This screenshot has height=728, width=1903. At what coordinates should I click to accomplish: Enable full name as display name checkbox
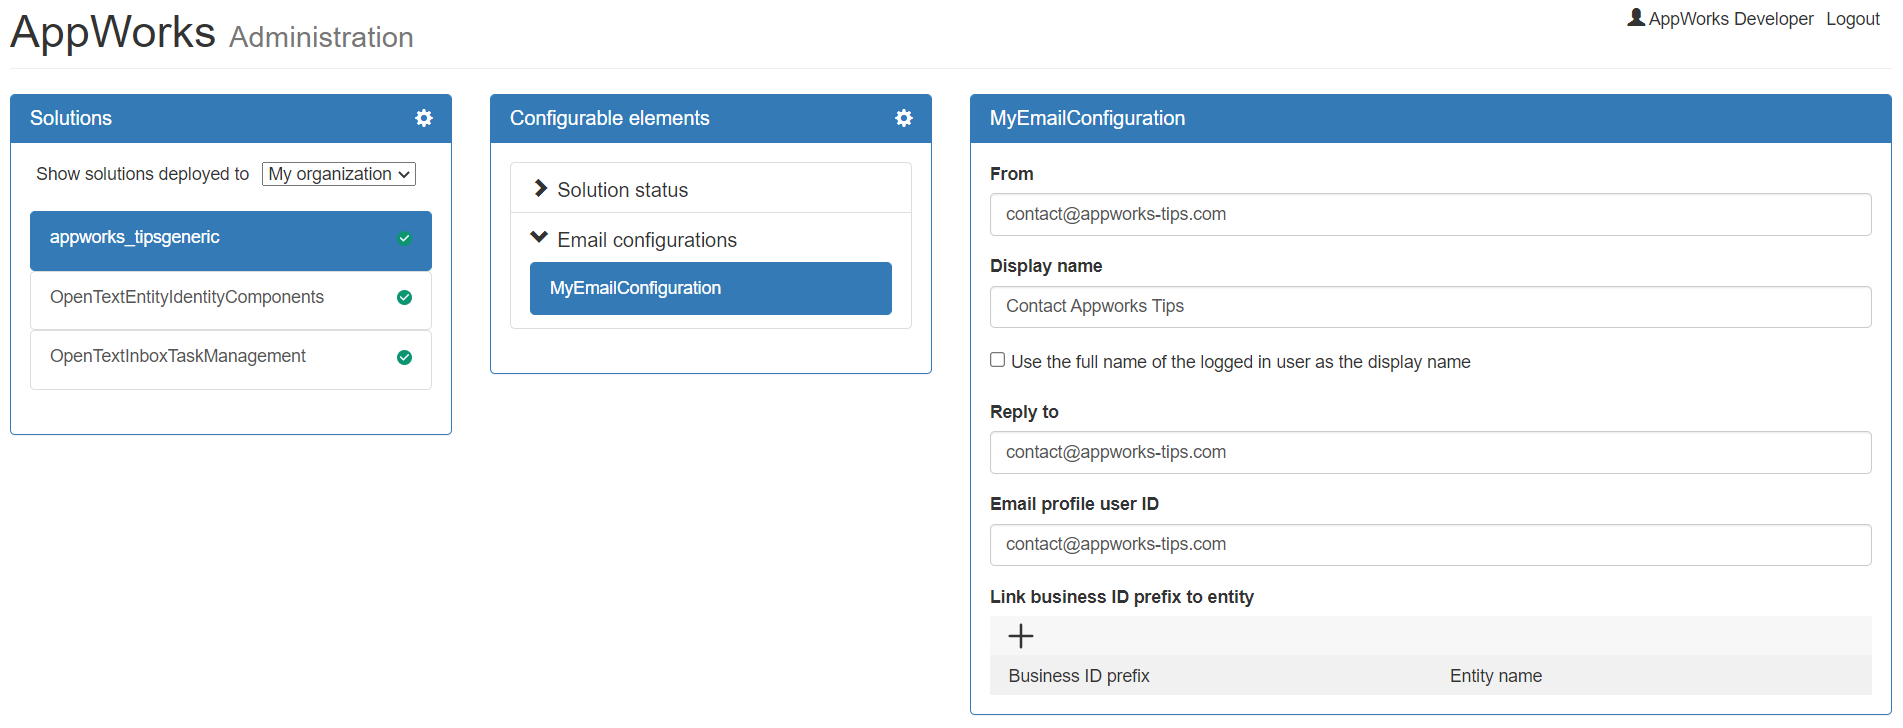click(998, 360)
